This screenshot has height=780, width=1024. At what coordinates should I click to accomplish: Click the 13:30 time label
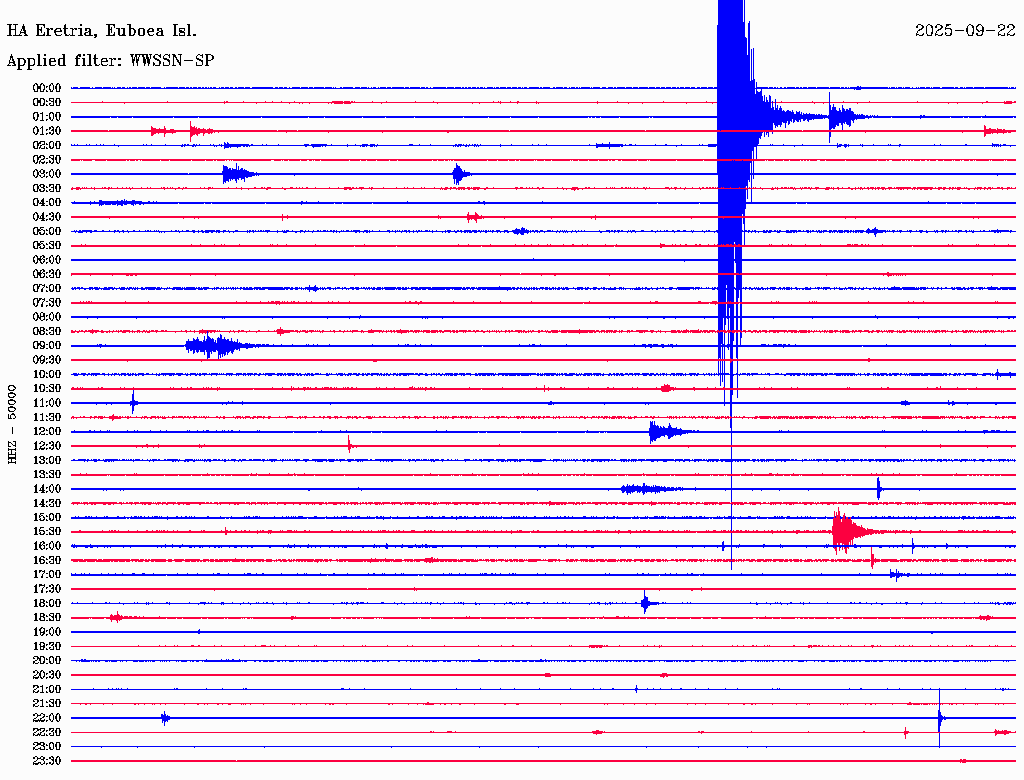(47, 474)
